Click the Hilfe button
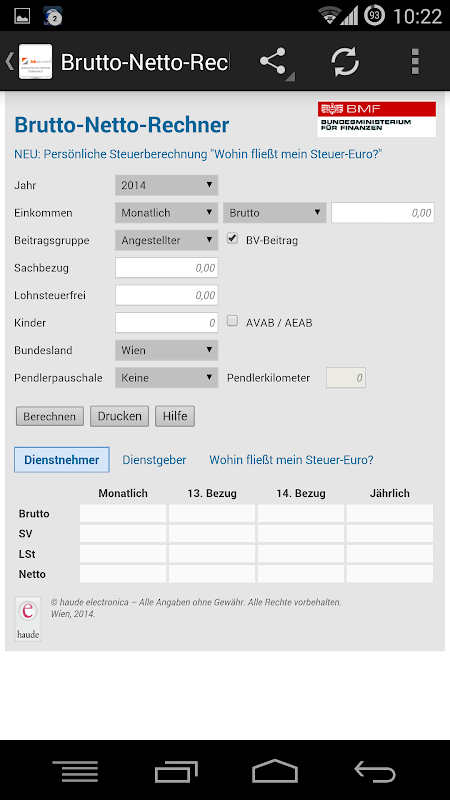 (x=175, y=416)
